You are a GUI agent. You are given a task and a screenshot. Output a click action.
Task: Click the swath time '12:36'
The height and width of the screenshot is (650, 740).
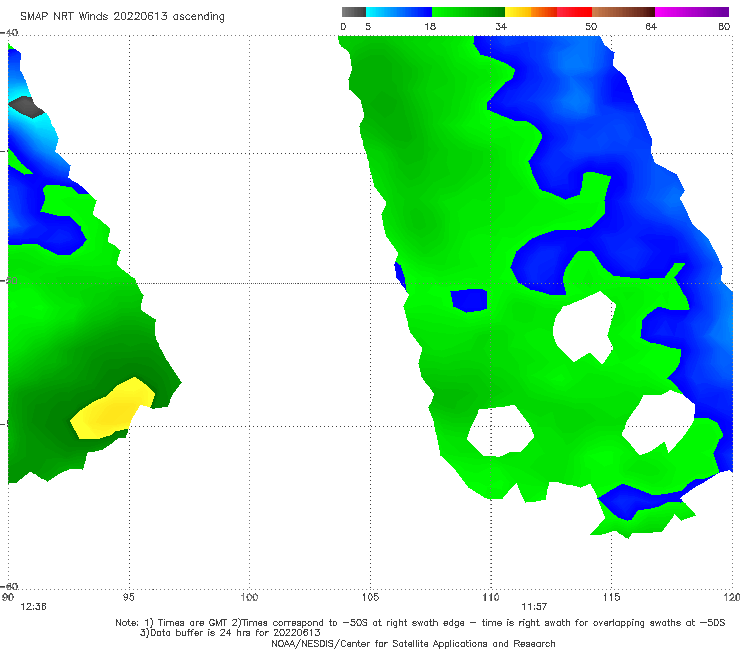34,607
